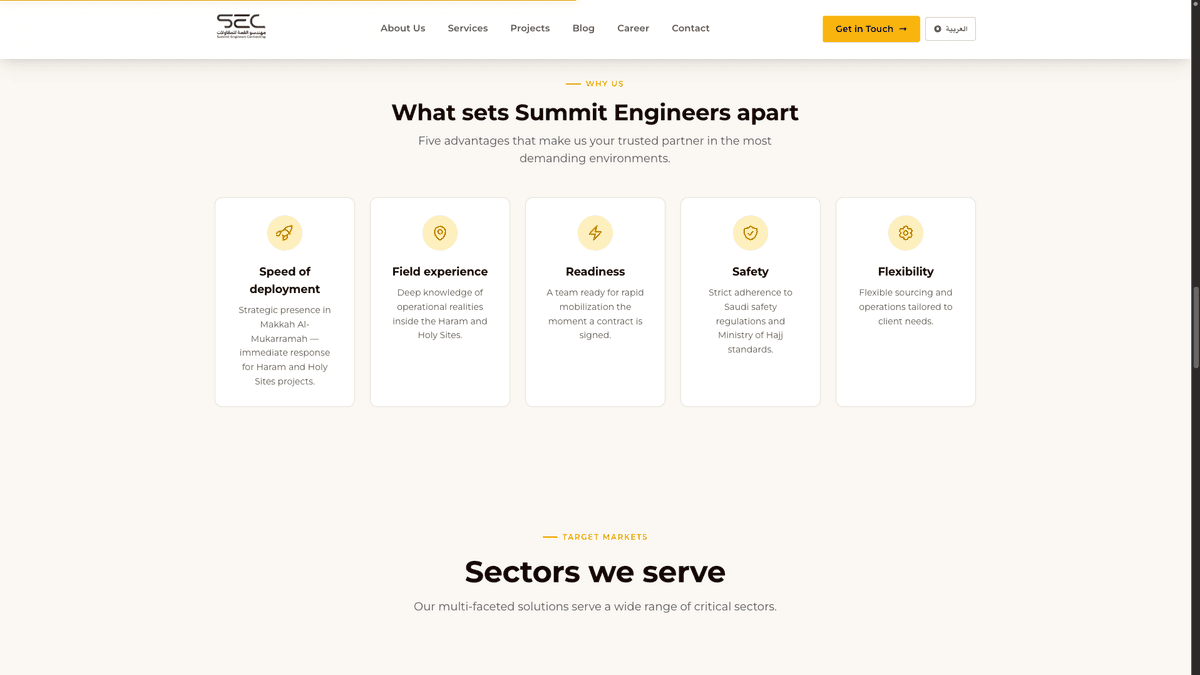Click text 'Five advantages that make us your trusted partner'

click(595, 150)
